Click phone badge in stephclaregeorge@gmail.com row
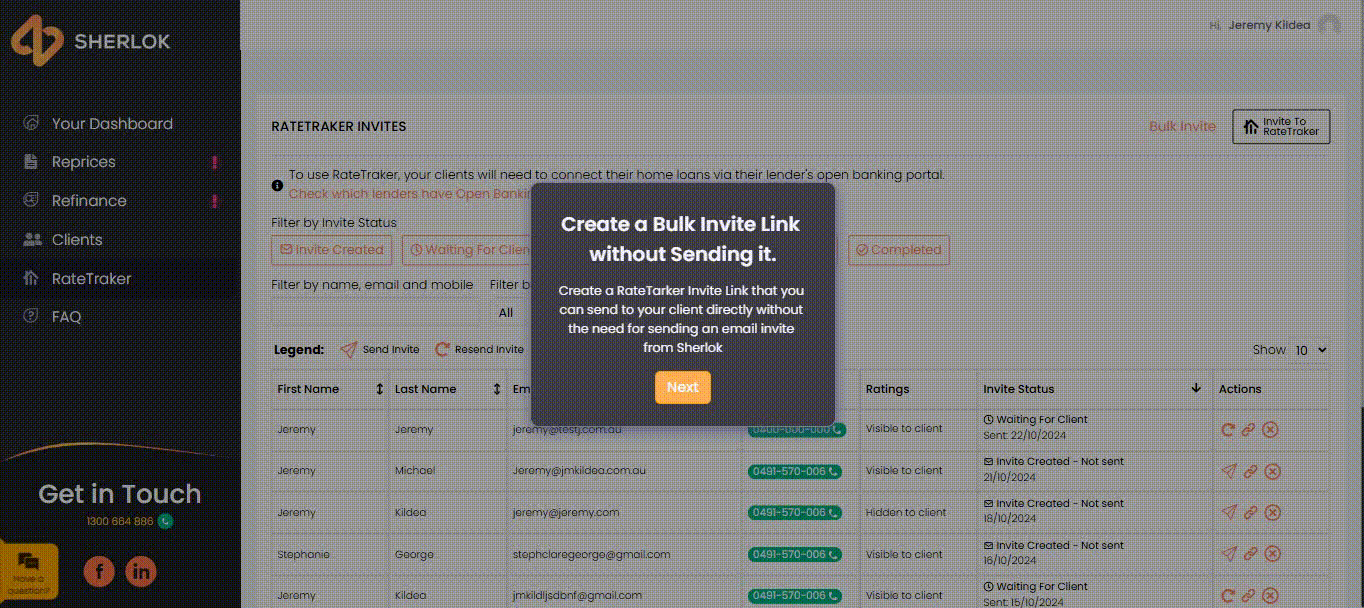1364x608 pixels. tap(795, 554)
